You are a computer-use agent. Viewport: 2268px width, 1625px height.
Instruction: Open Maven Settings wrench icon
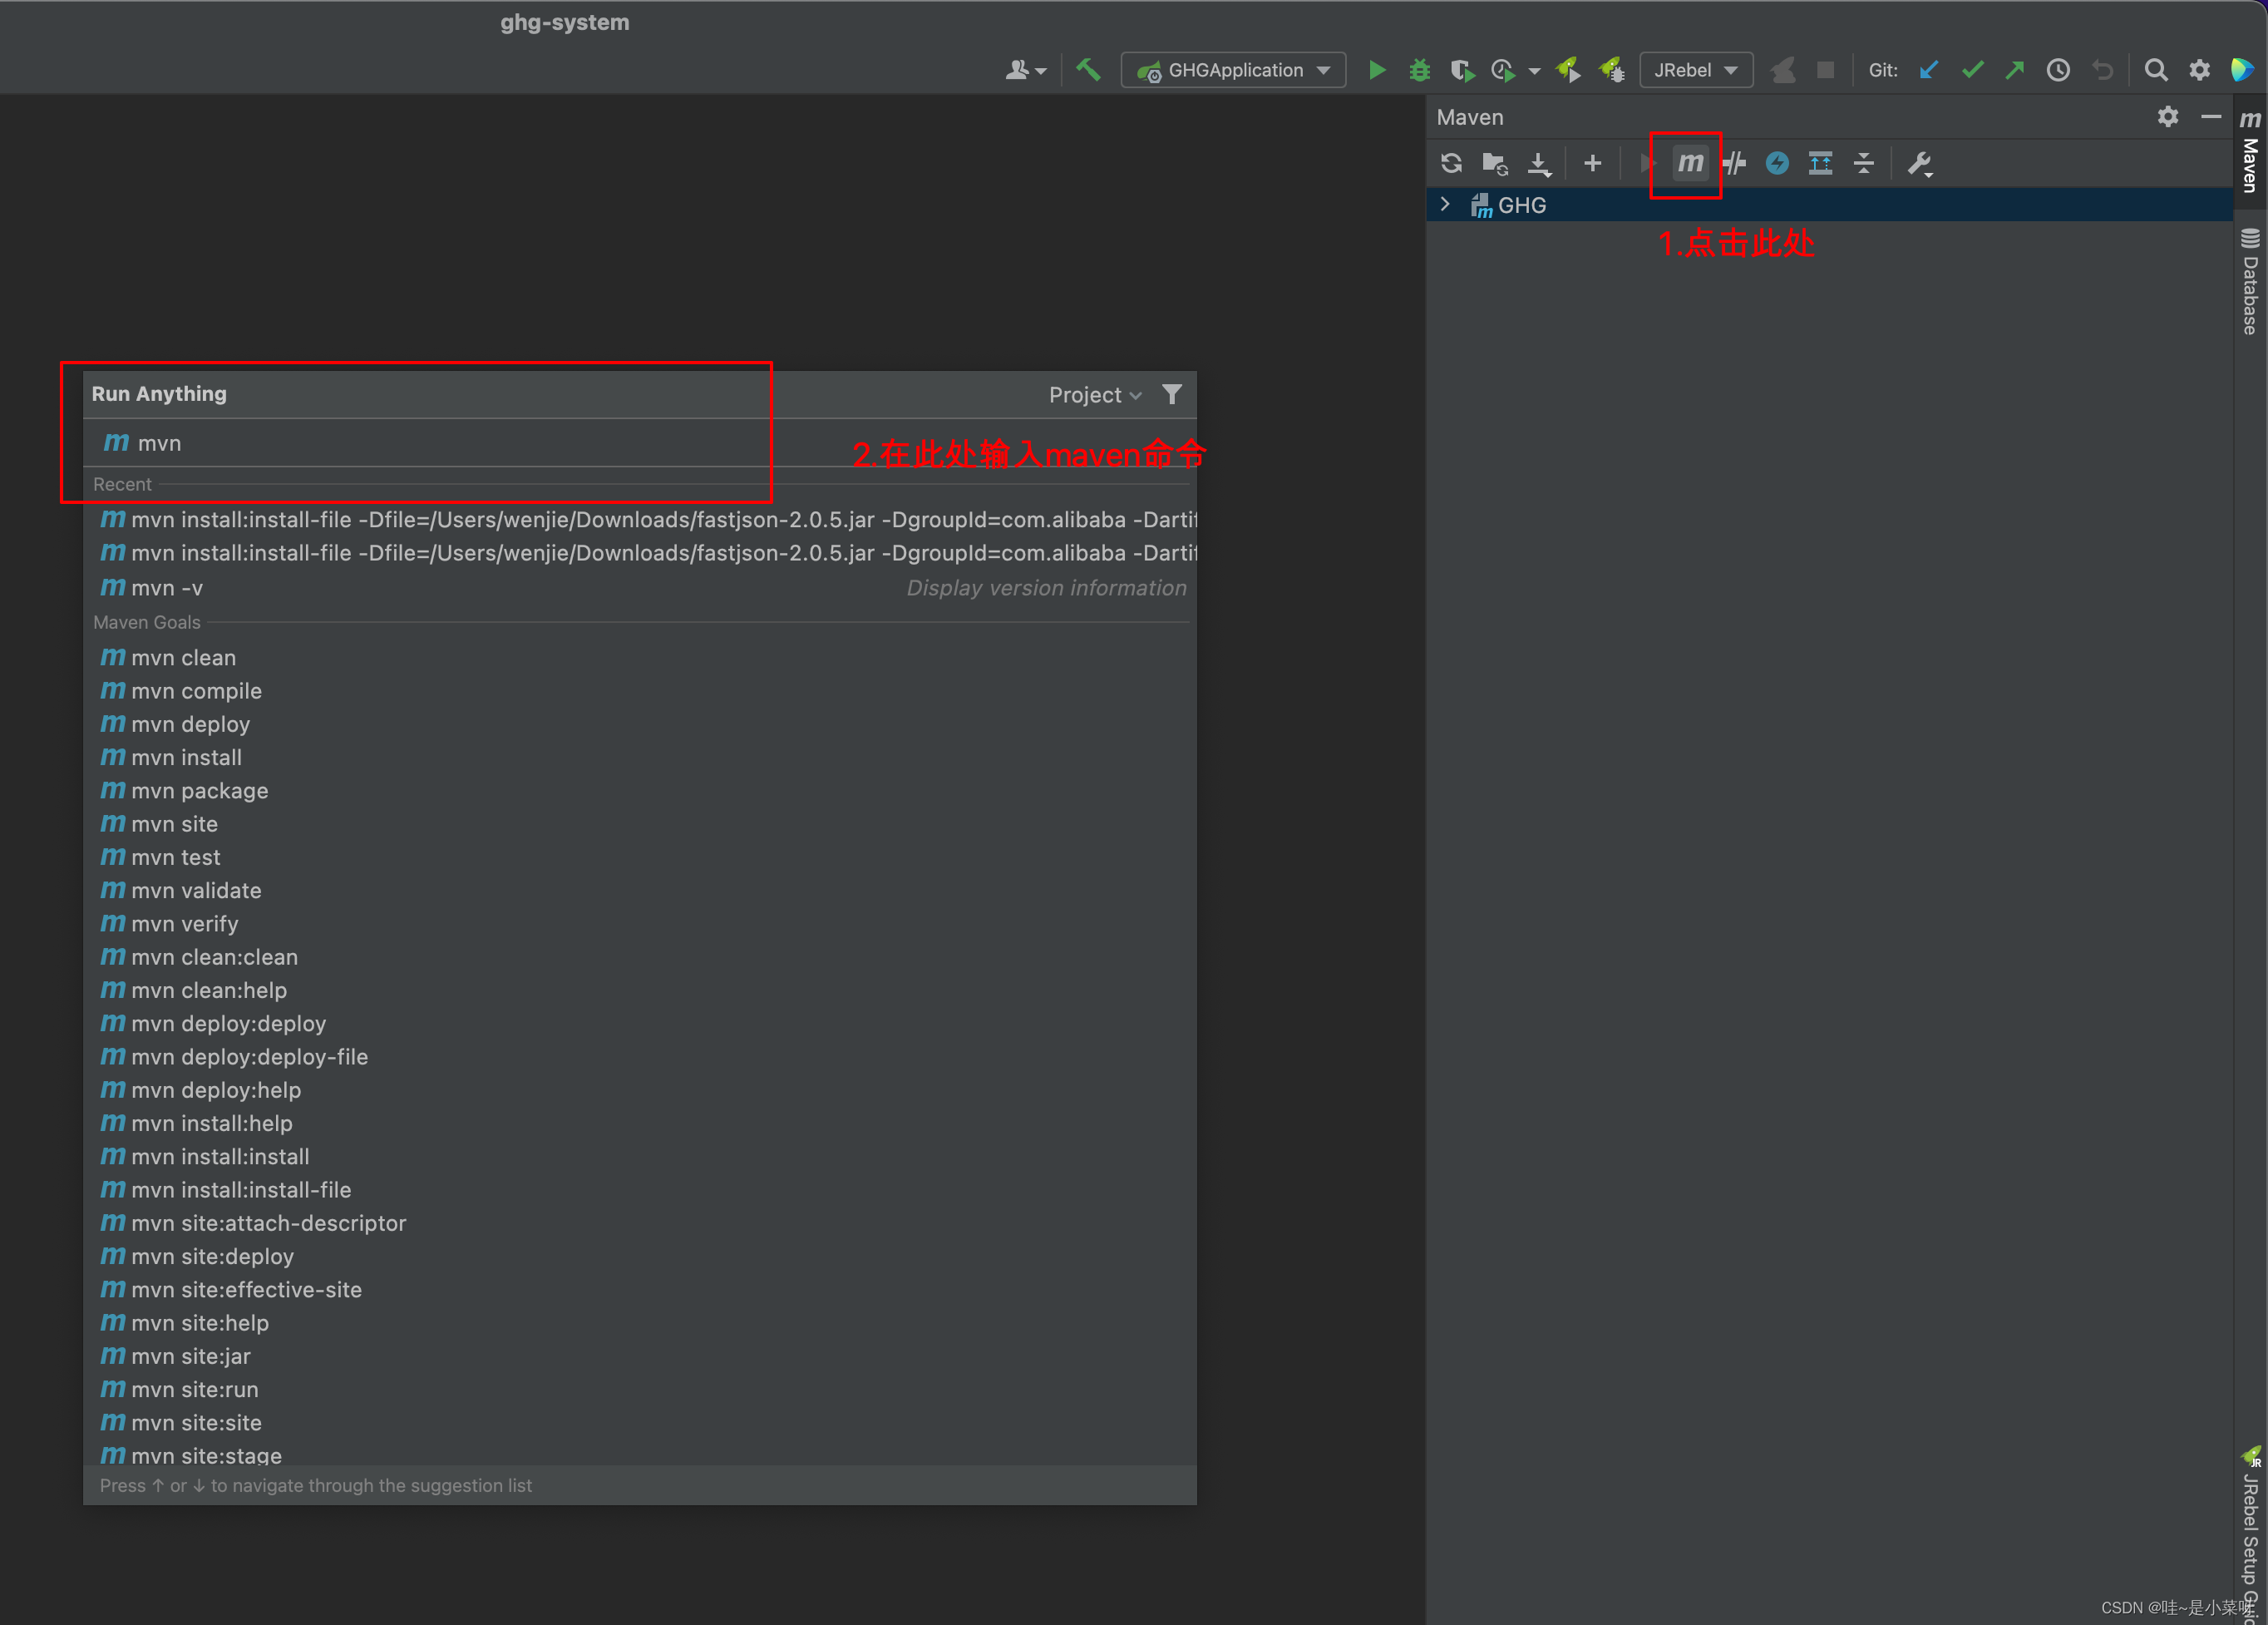pos(1919,163)
